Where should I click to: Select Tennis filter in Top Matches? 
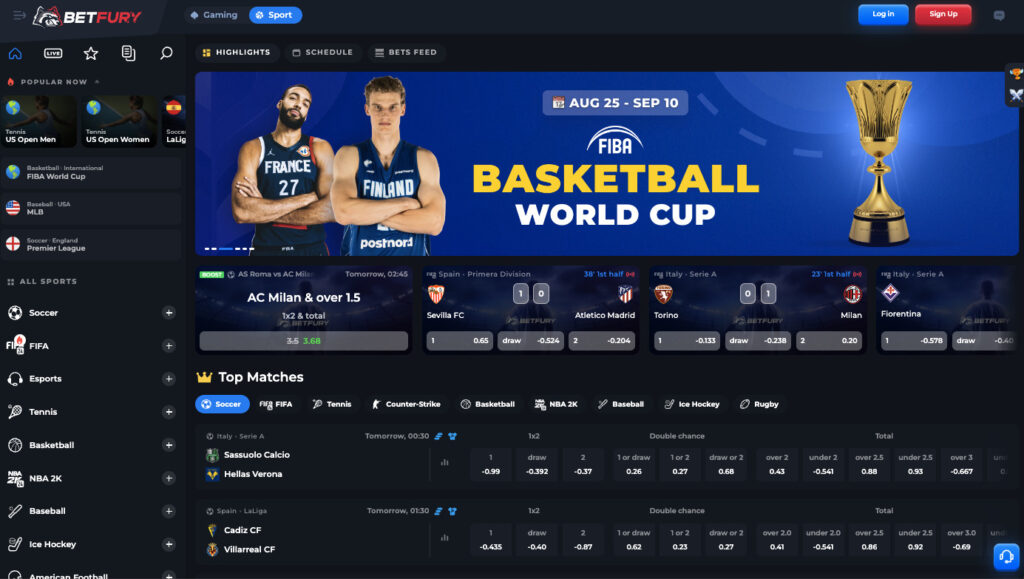[x=332, y=405]
